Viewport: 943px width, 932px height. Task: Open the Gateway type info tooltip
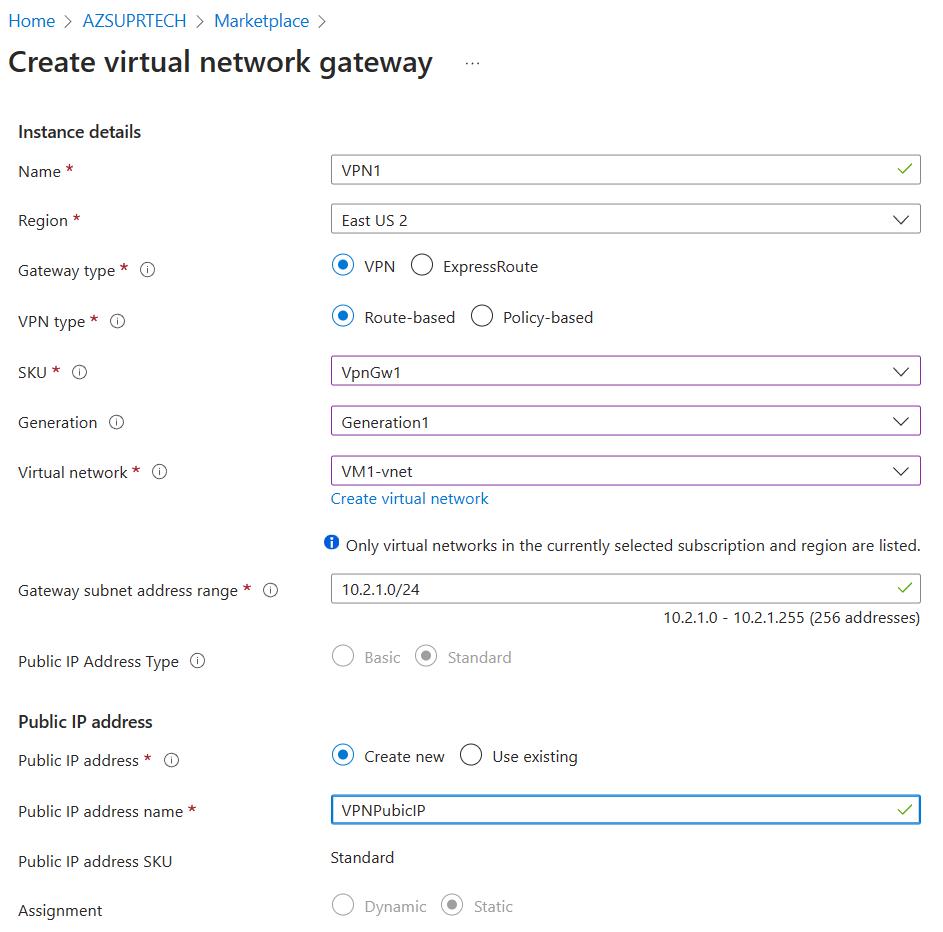(x=146, y=270)
